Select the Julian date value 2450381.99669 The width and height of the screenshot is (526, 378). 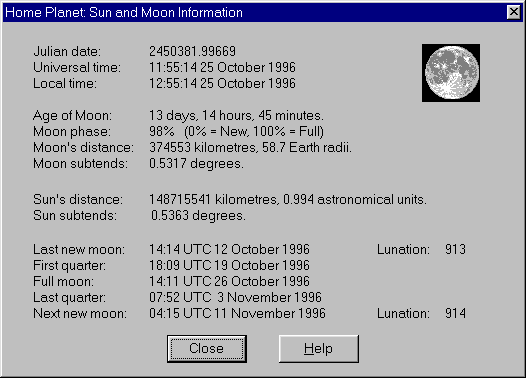[x=193, y=51]
